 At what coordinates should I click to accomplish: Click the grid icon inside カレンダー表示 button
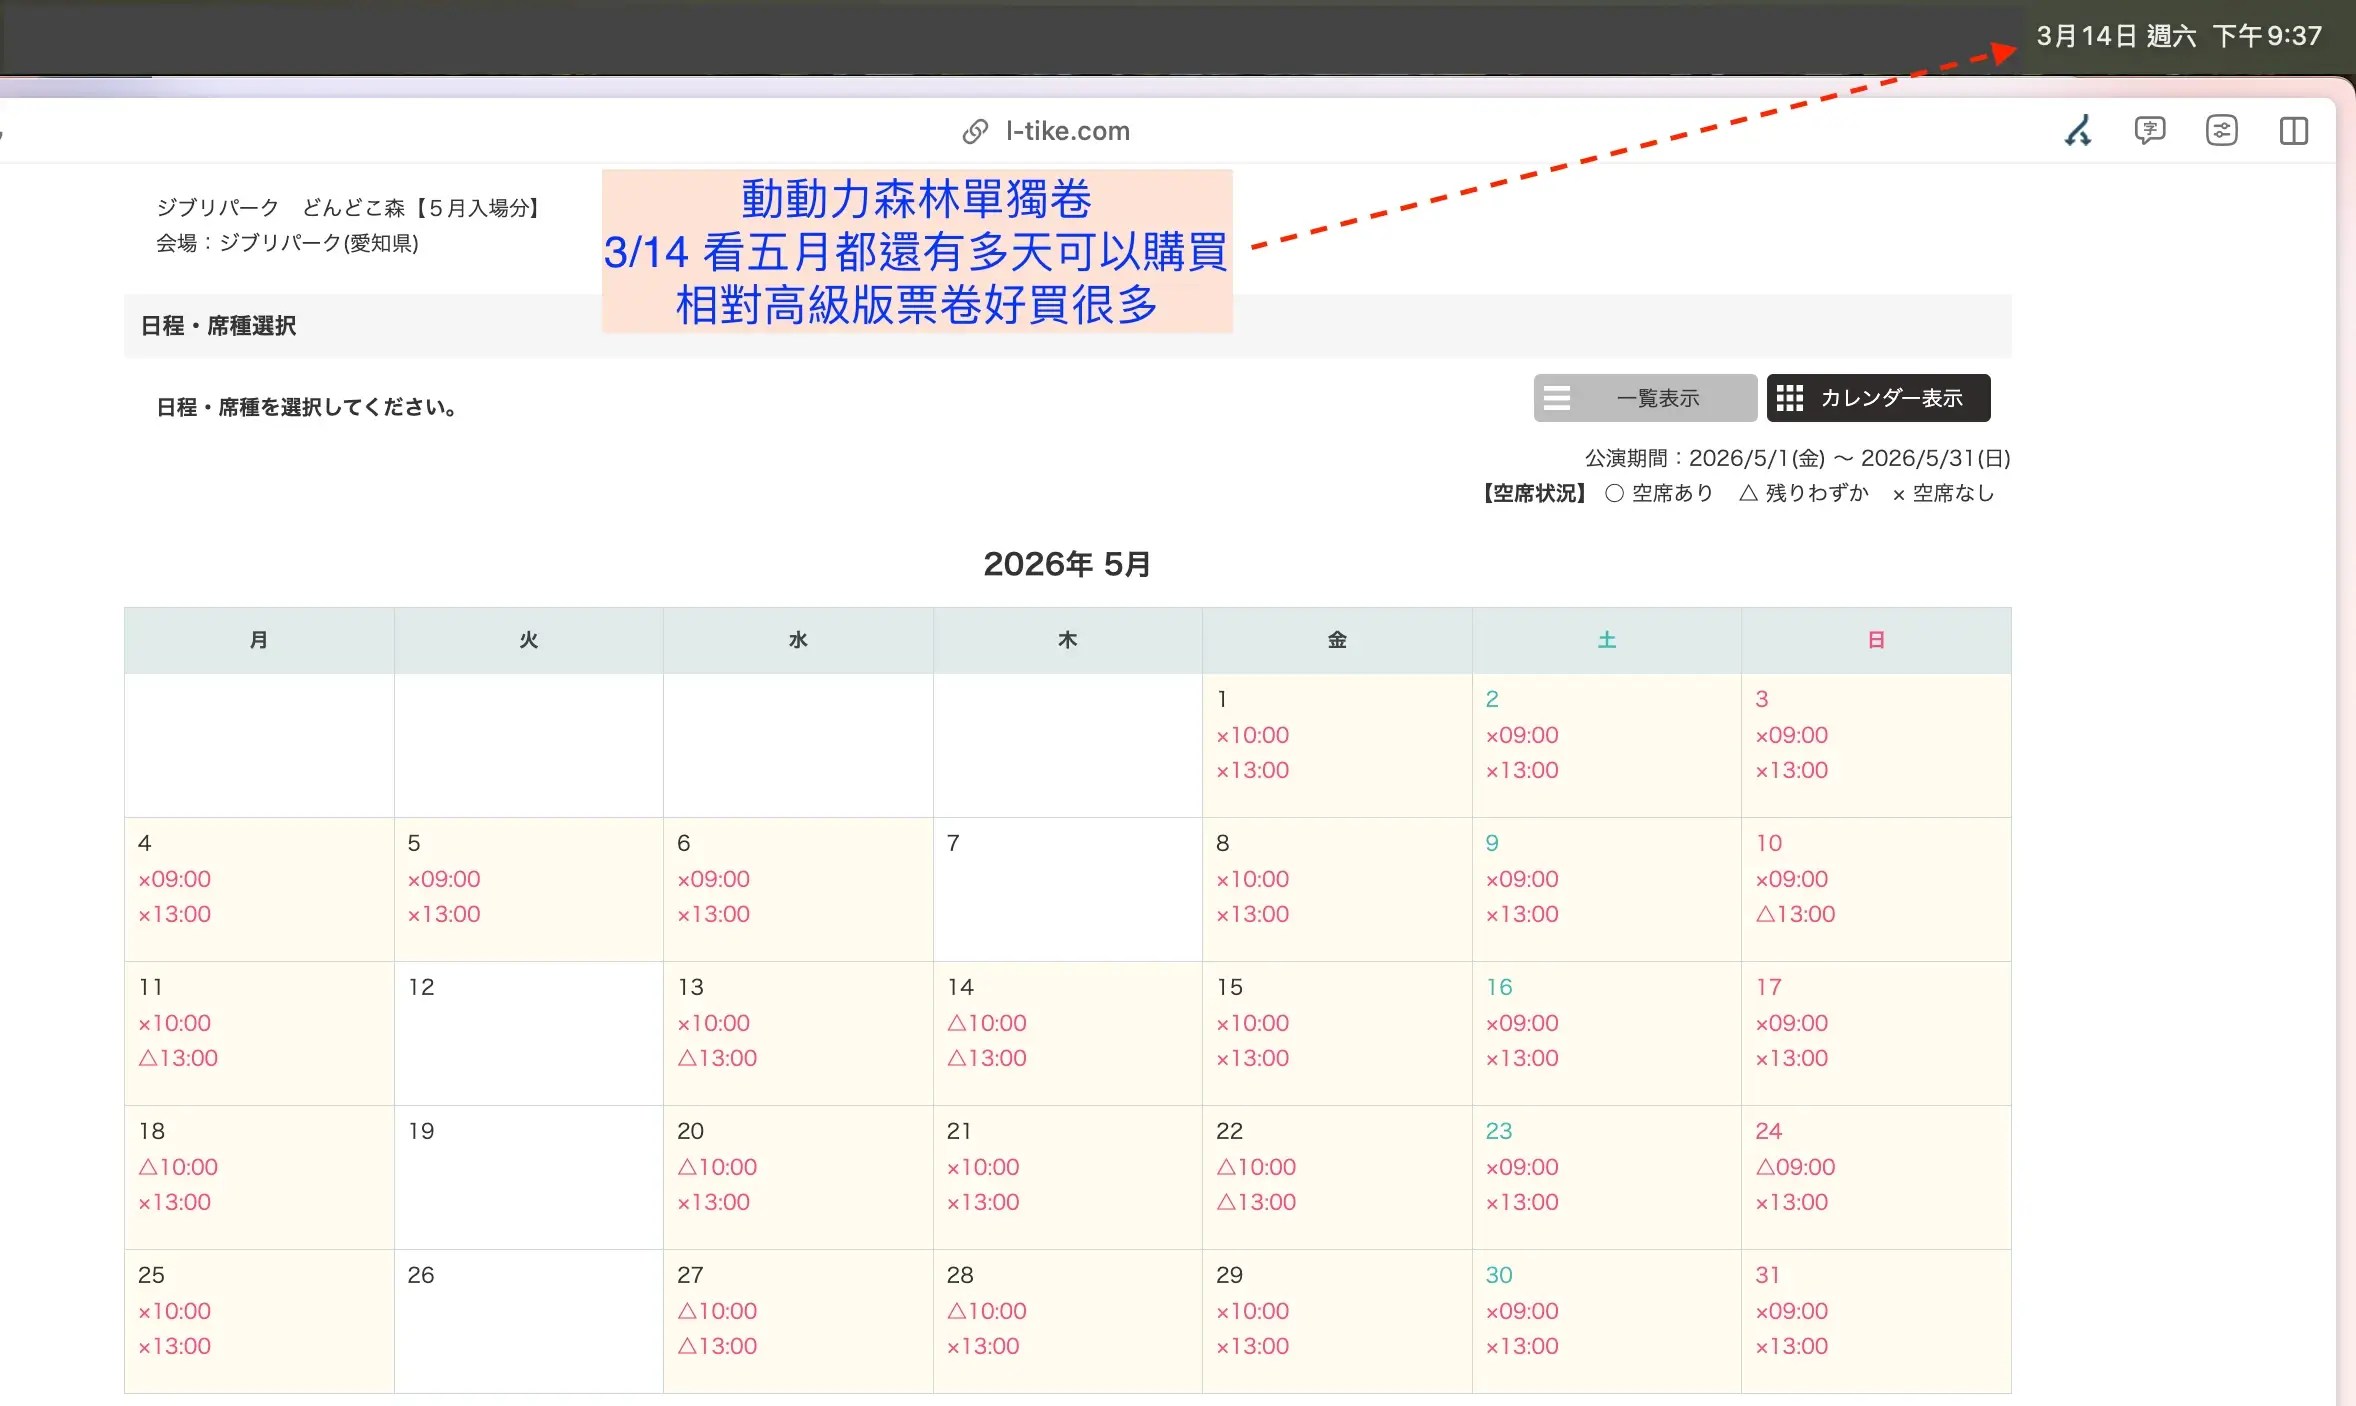1791,397
